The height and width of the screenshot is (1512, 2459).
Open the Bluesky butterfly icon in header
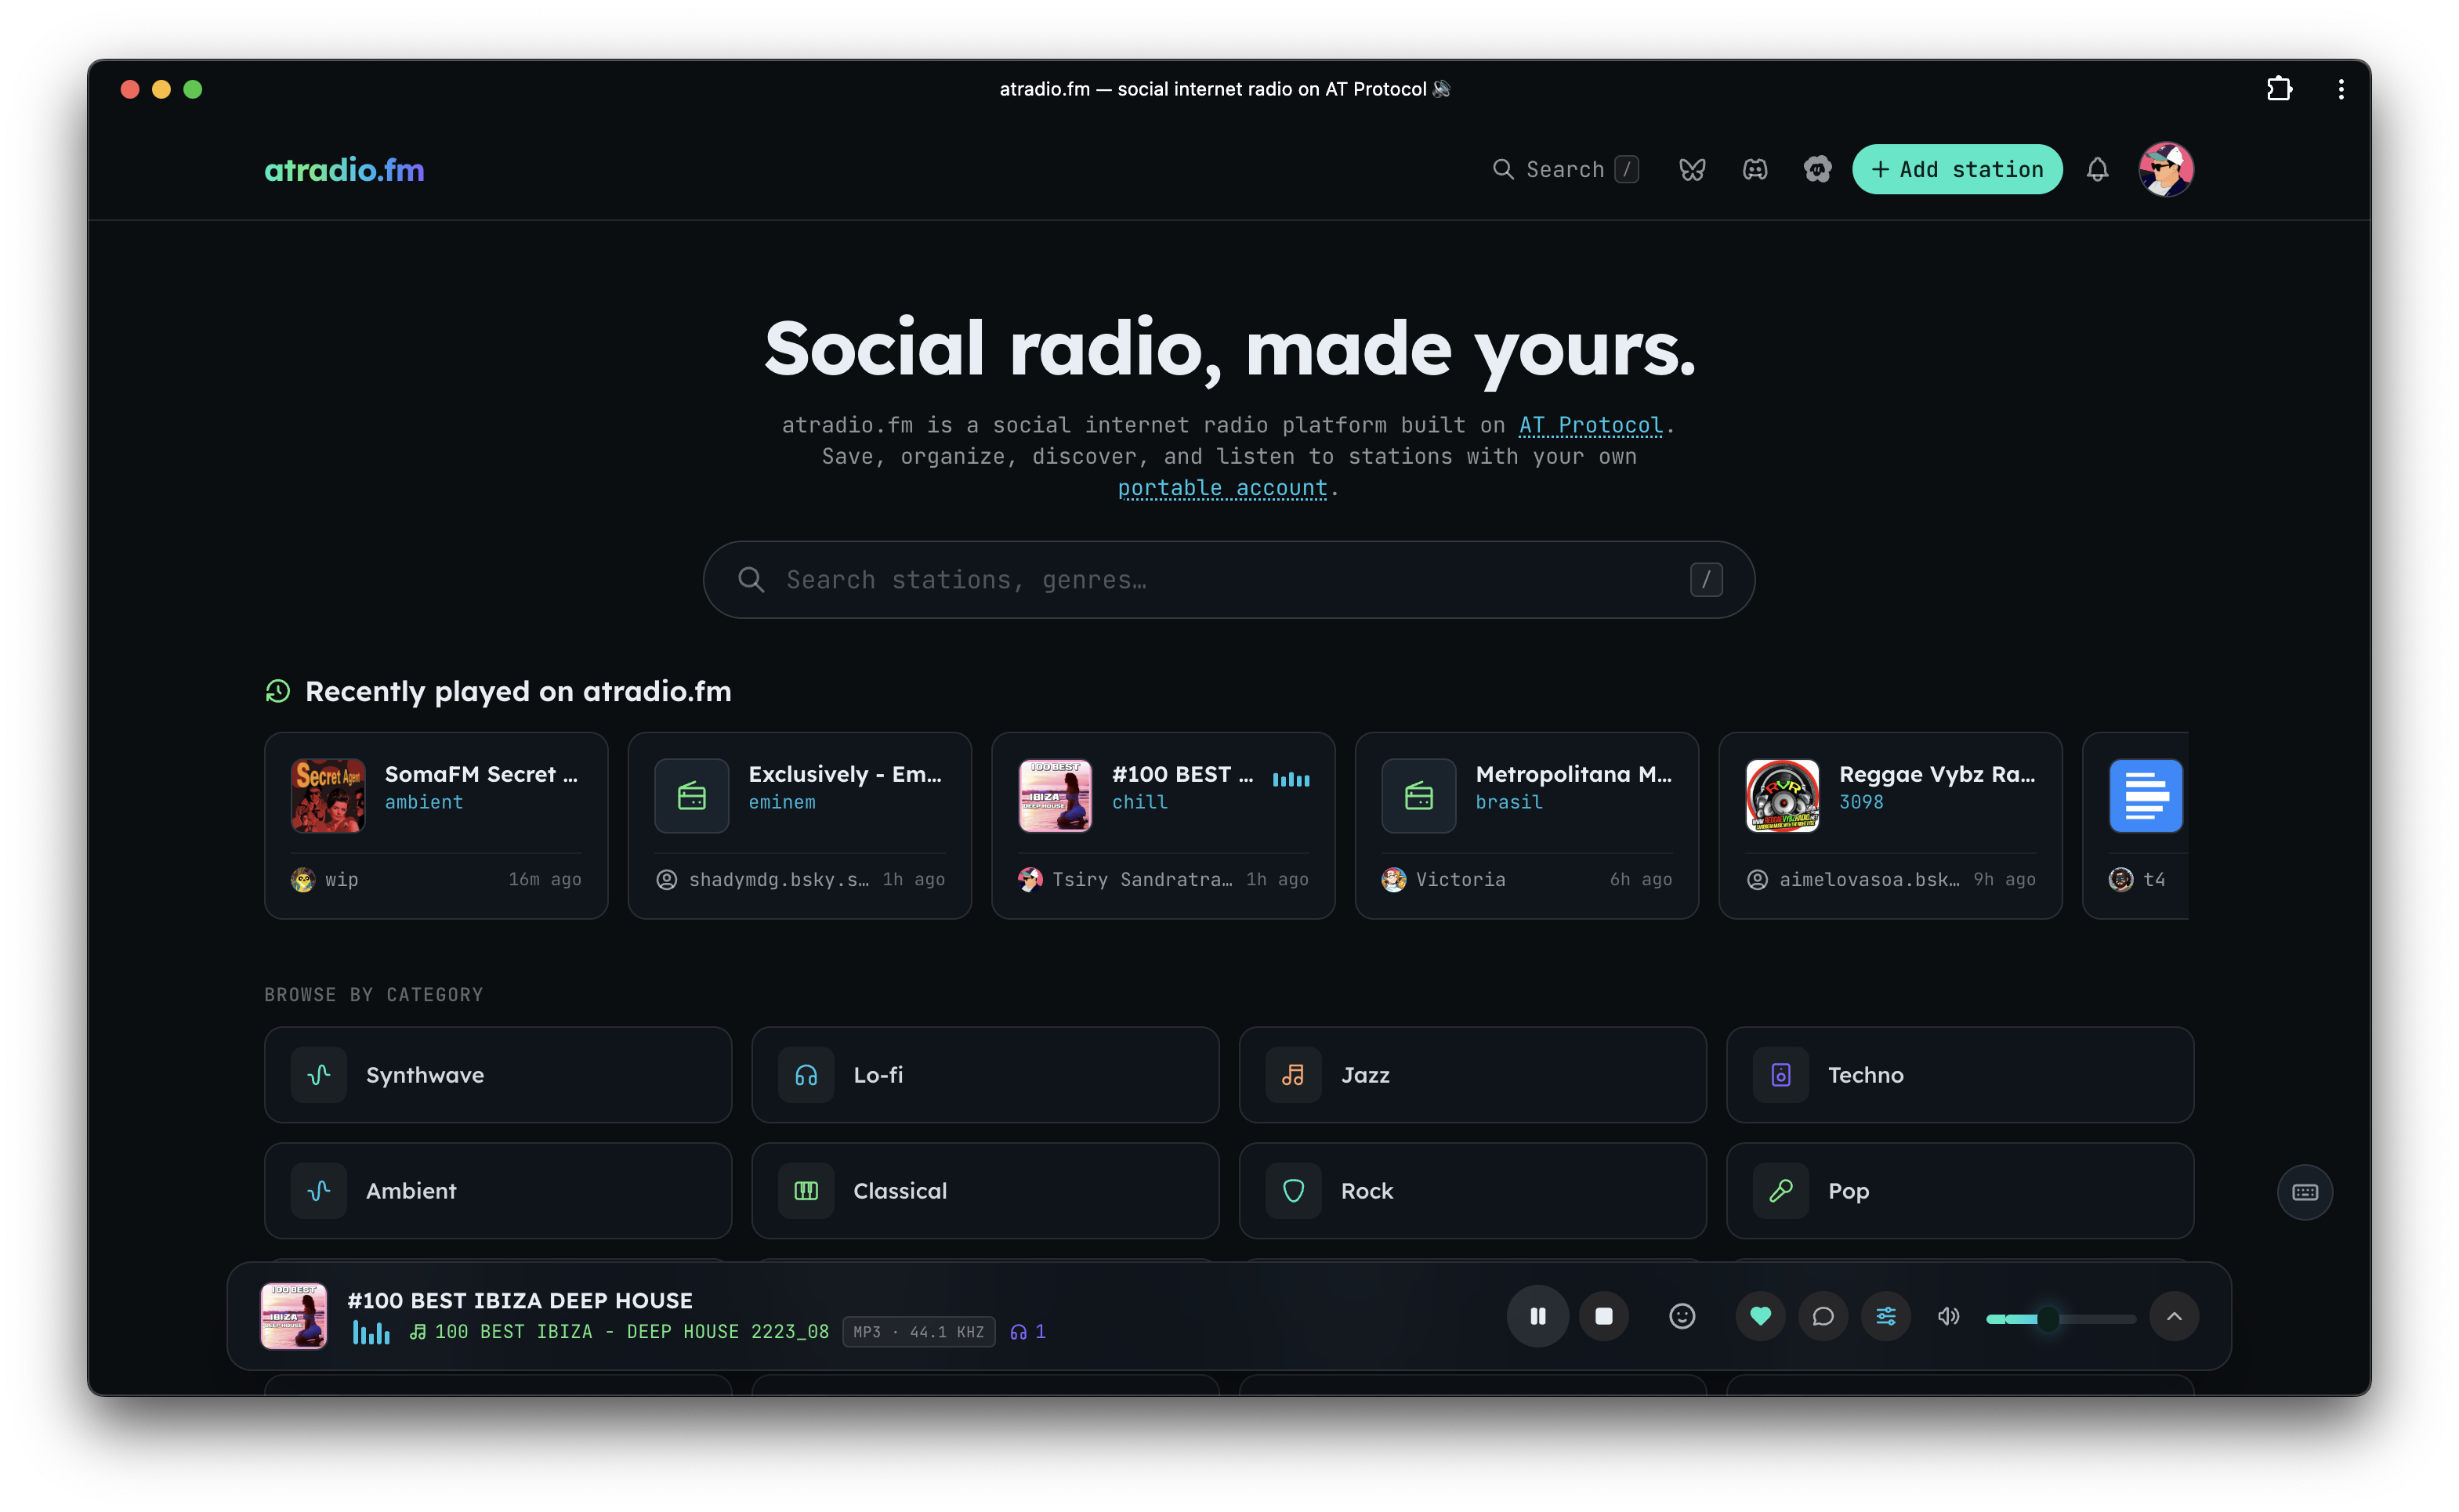[1691, 170]
